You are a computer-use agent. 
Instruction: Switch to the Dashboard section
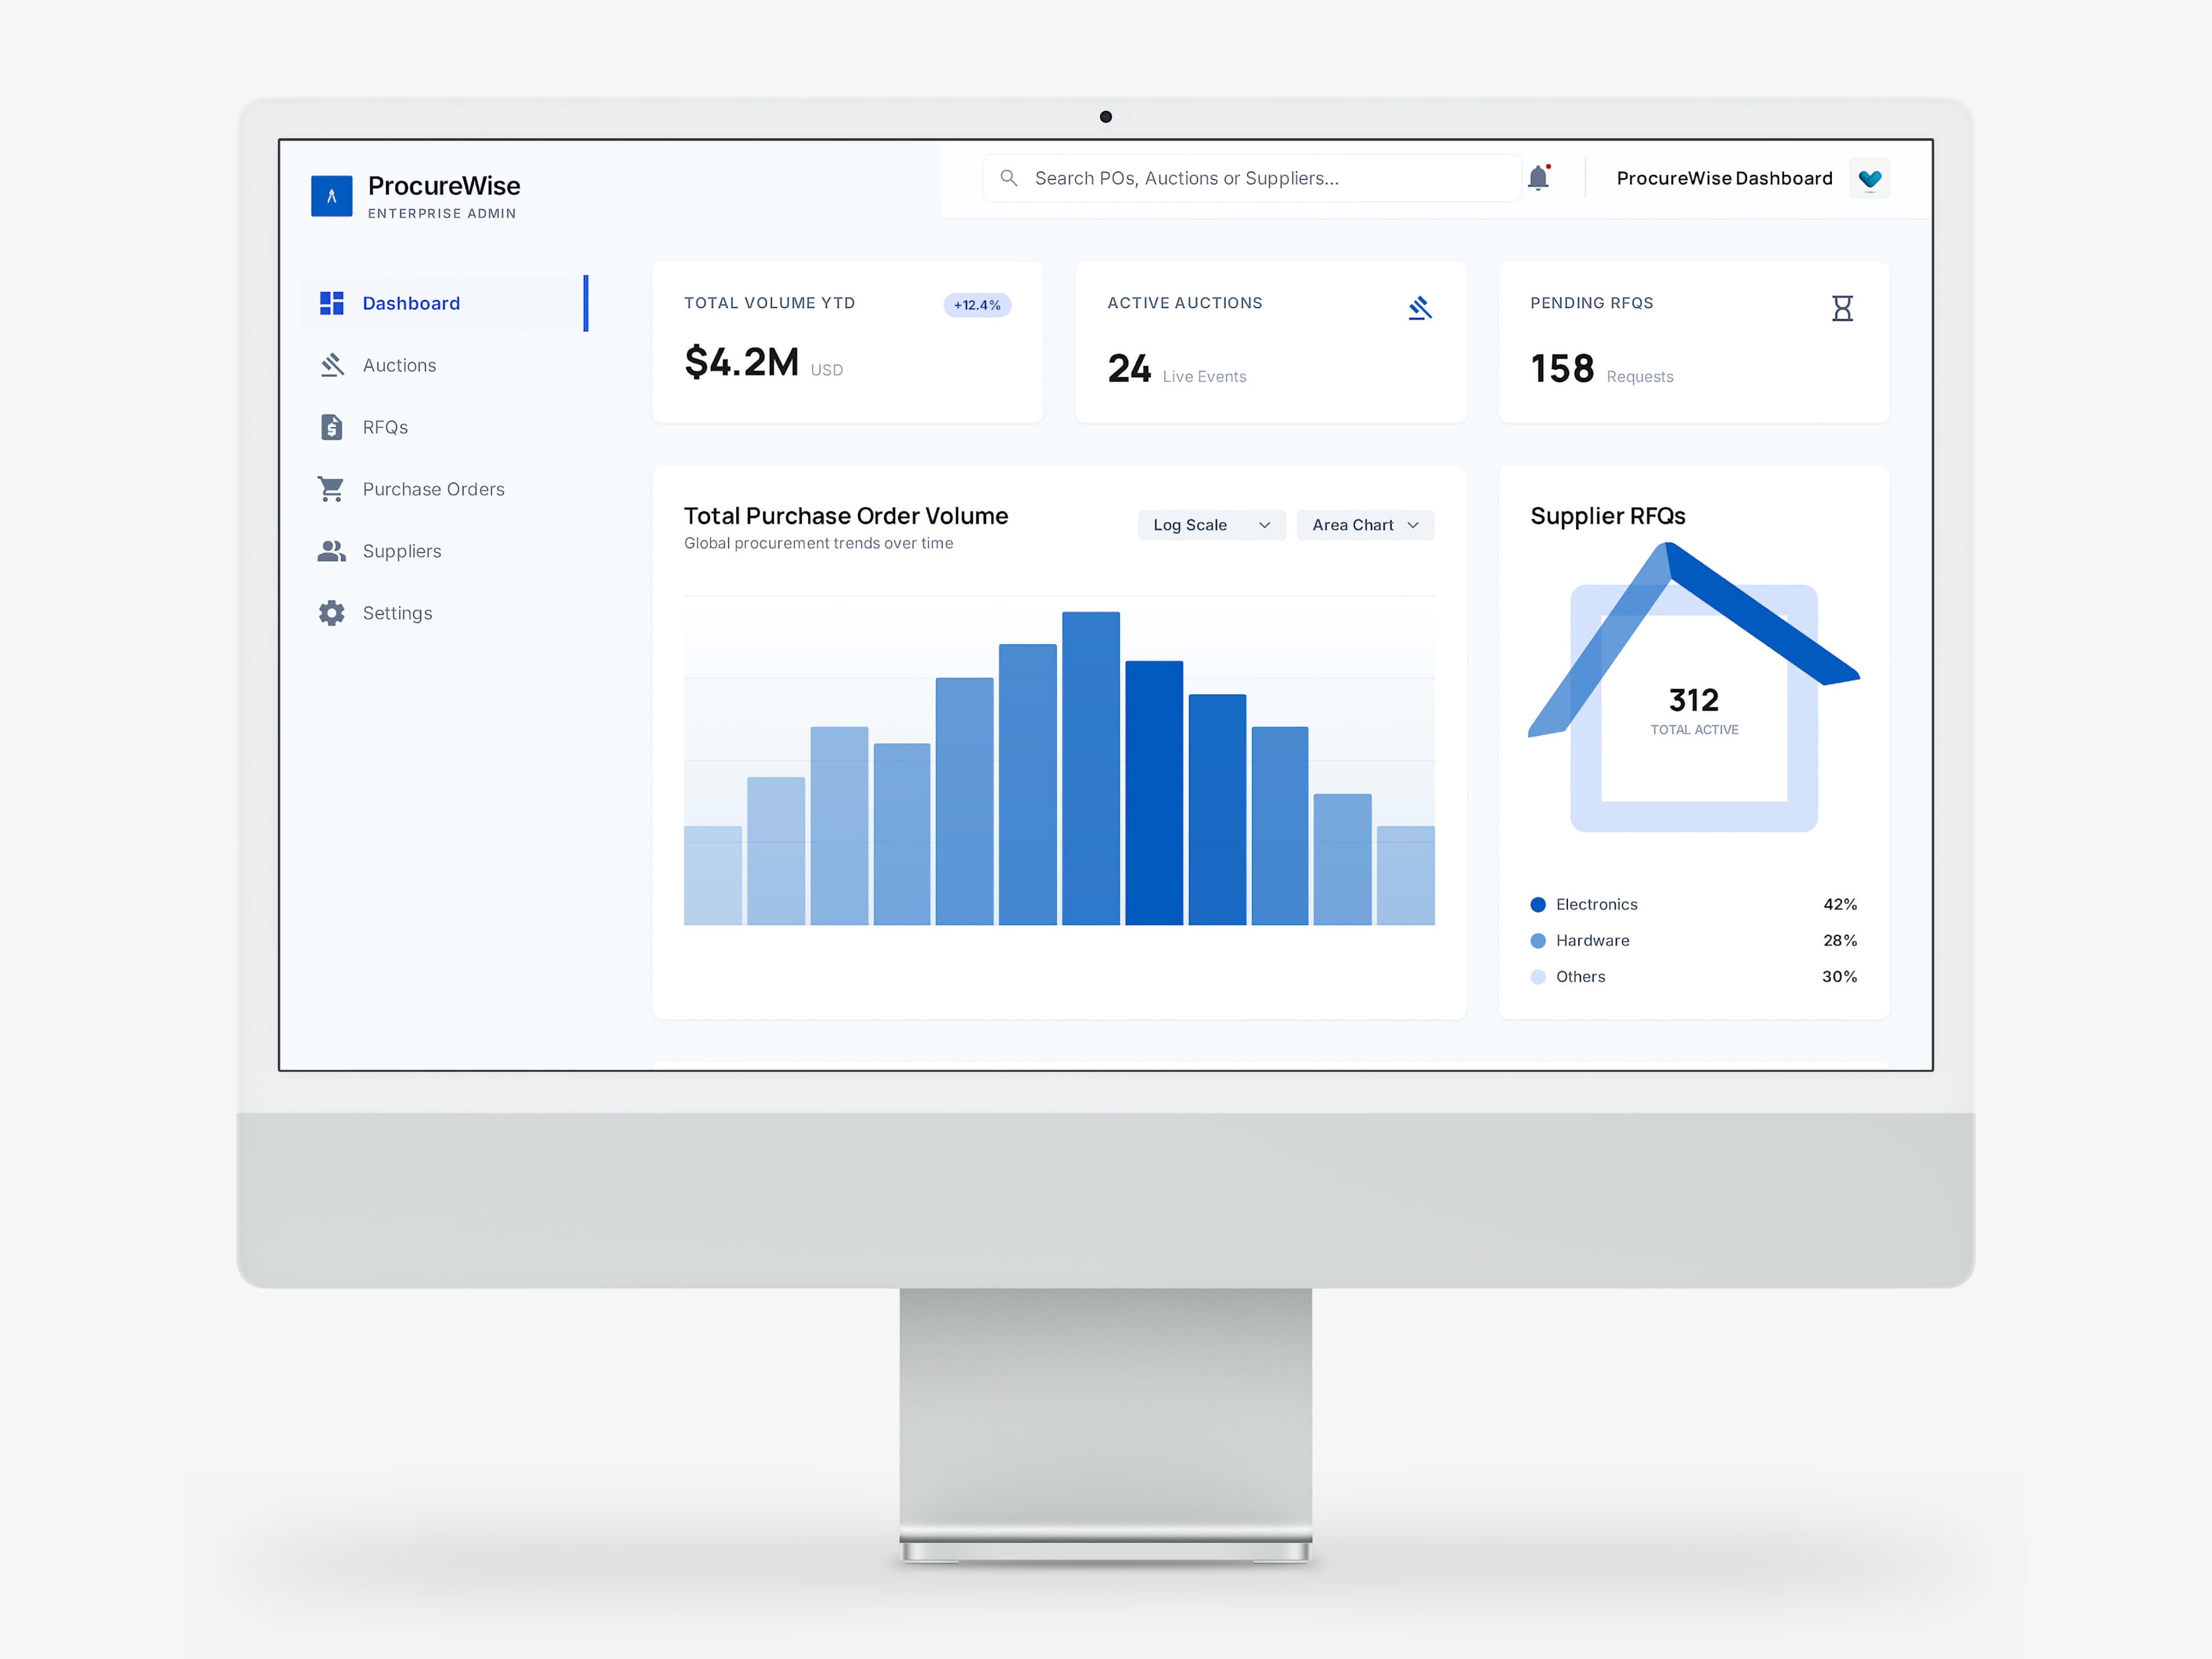coord(411,303)
